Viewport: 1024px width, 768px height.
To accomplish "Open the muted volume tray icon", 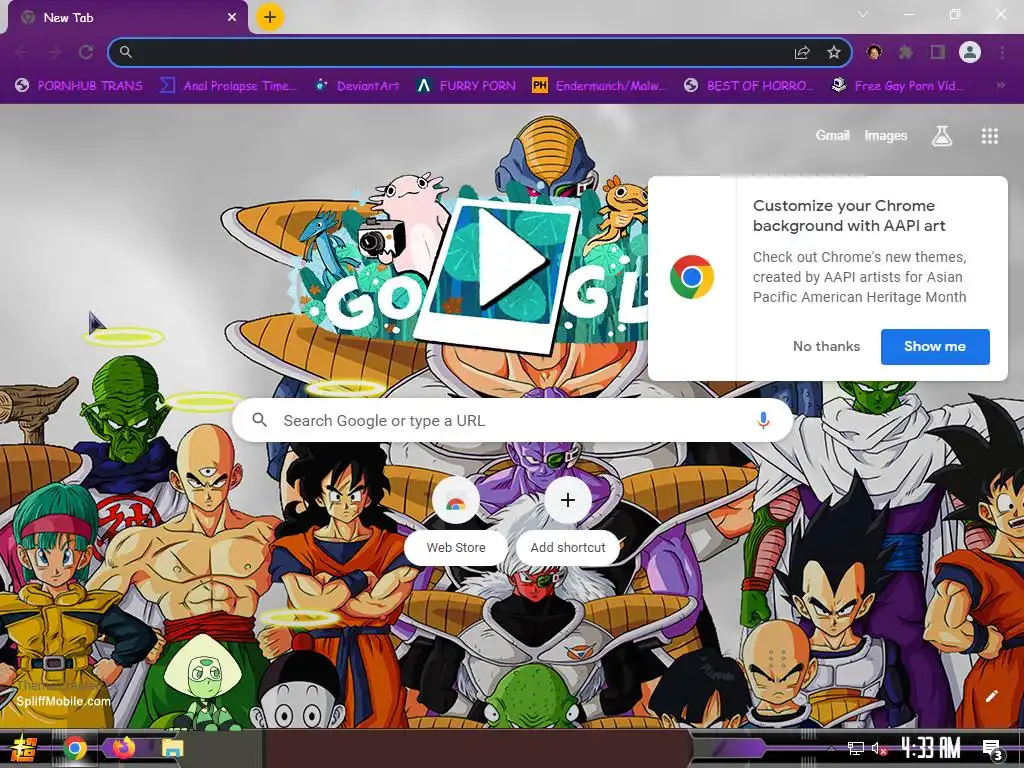I will point(880,748).
